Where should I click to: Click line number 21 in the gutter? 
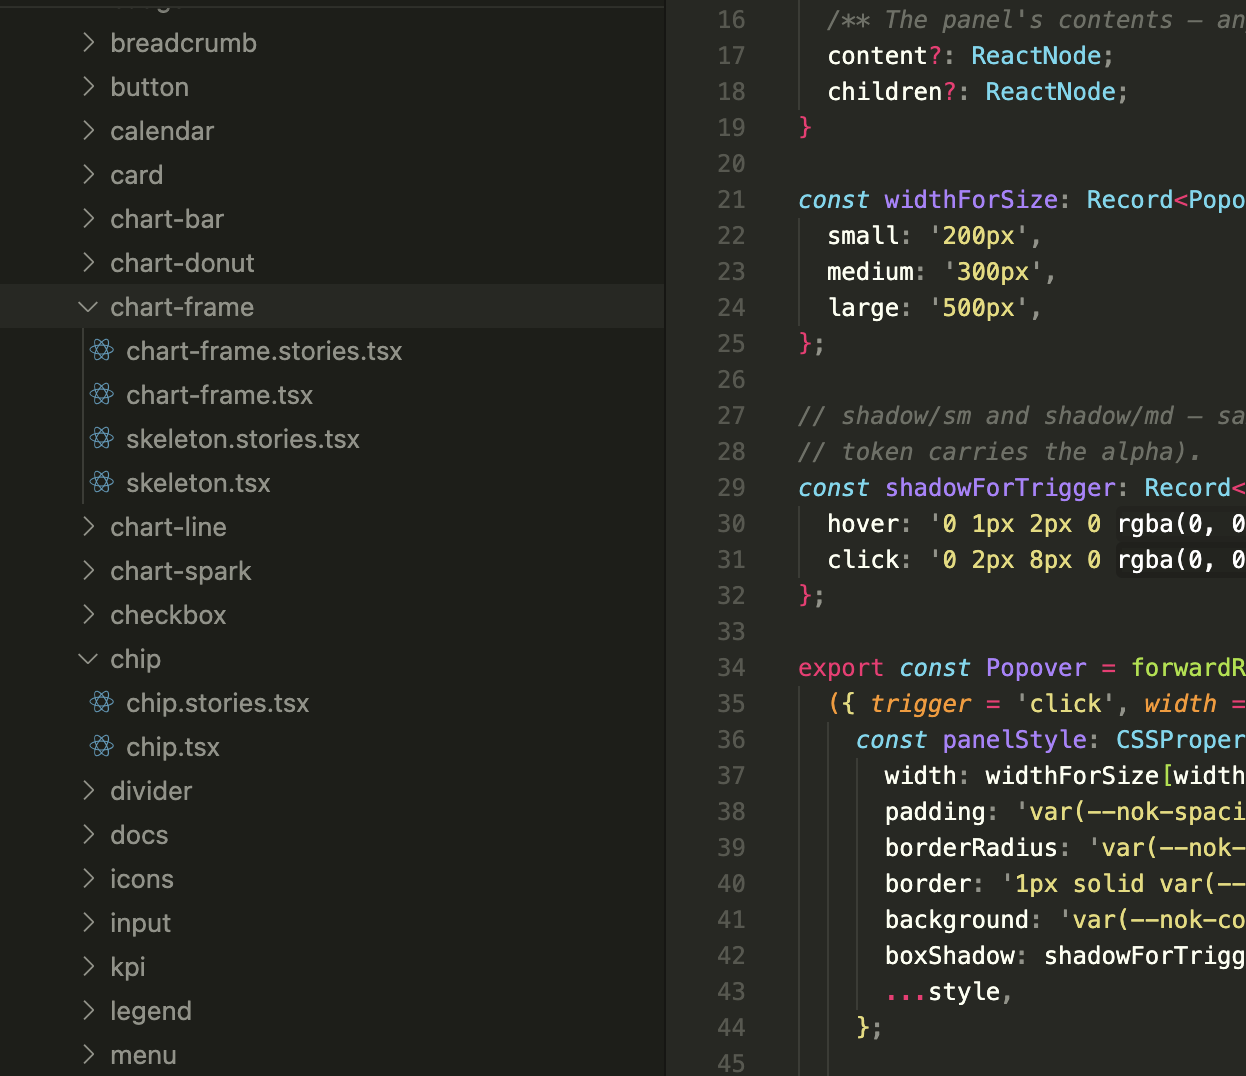click(731, 200)
